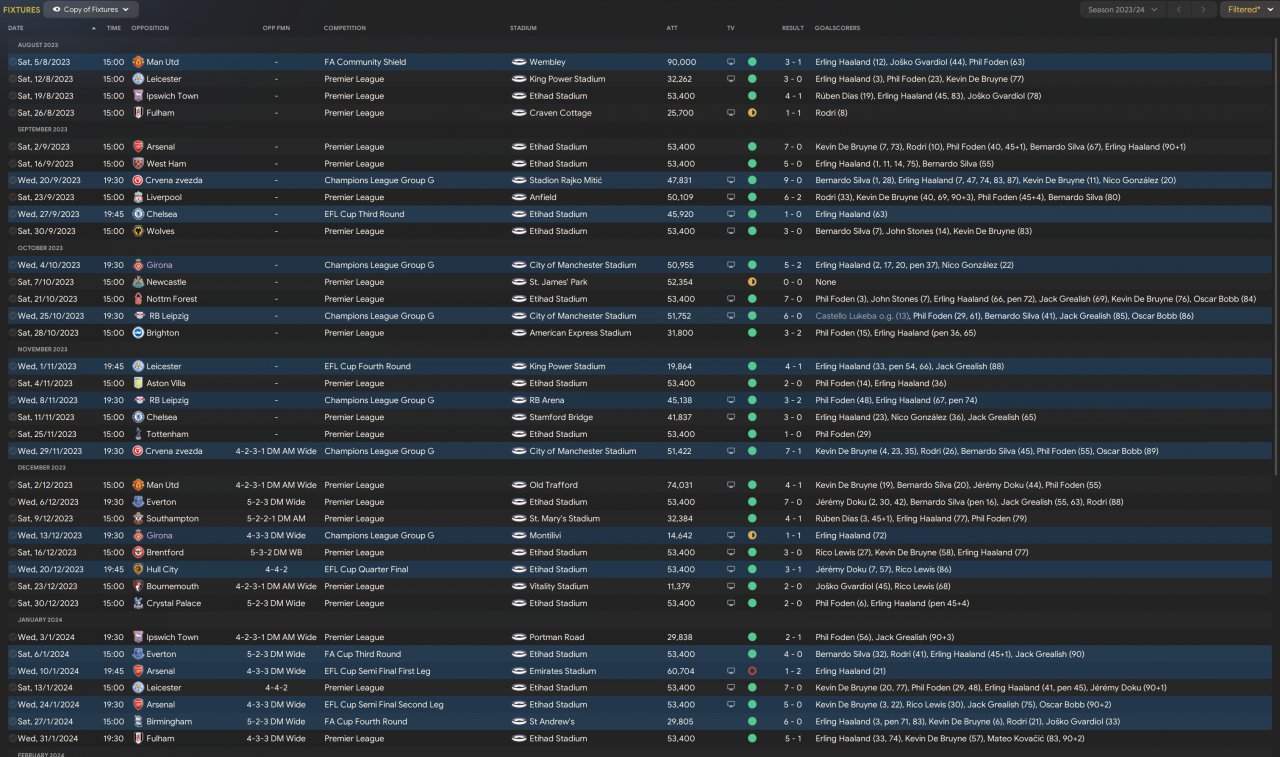Screen dimensions: 1280x757
Task: Click the TV icon in the Emirates Stadium row
Action: (x=731, y=672)
